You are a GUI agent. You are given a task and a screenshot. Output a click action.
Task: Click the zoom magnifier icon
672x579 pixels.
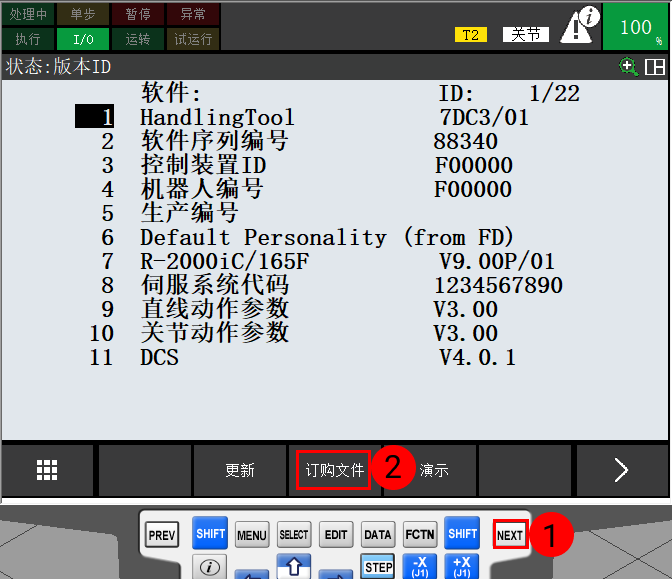628,67
